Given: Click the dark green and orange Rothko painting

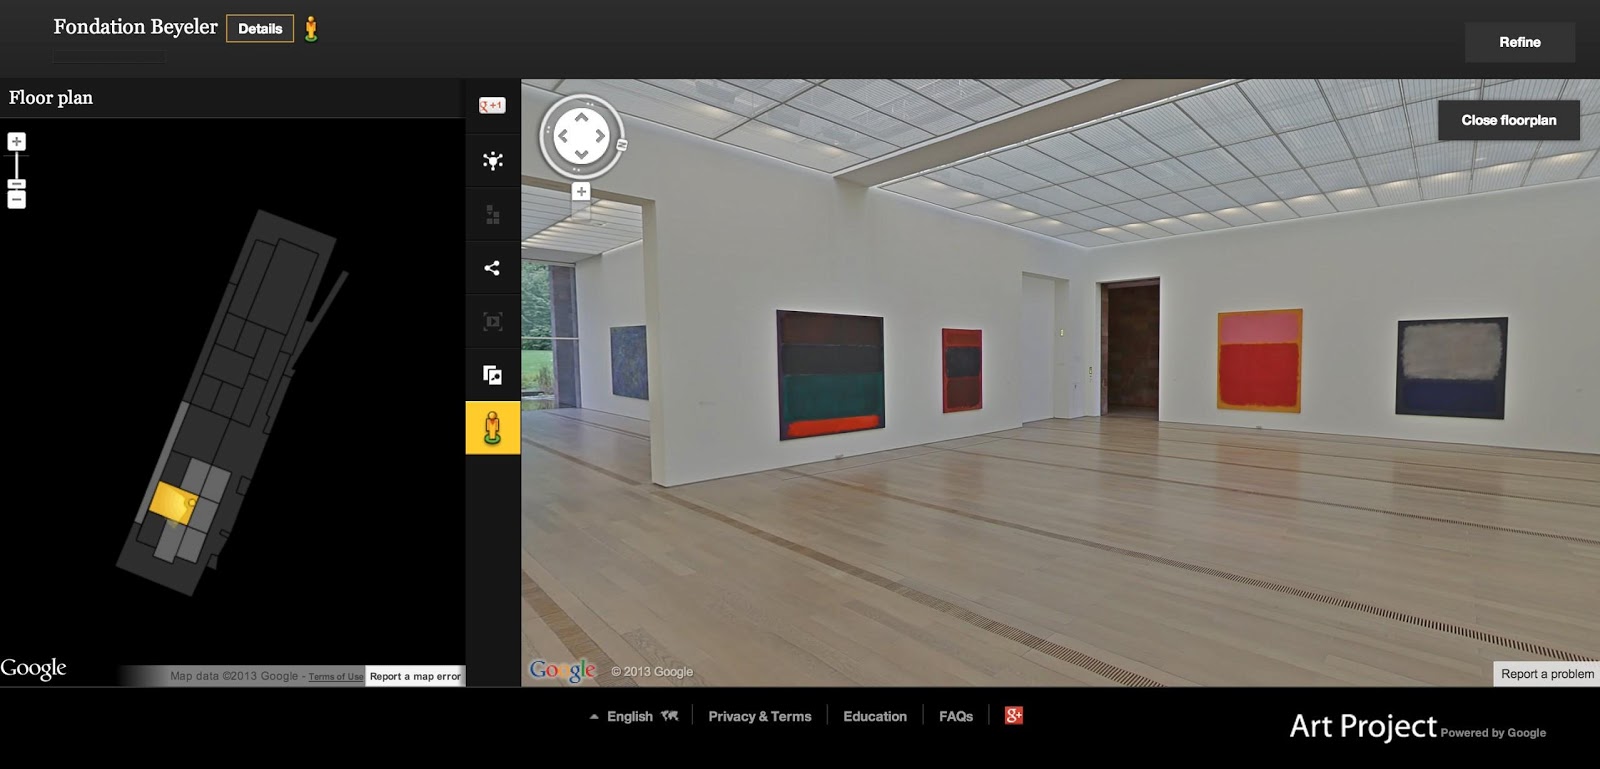Looking at the screenshot, I should pos(830,375).
